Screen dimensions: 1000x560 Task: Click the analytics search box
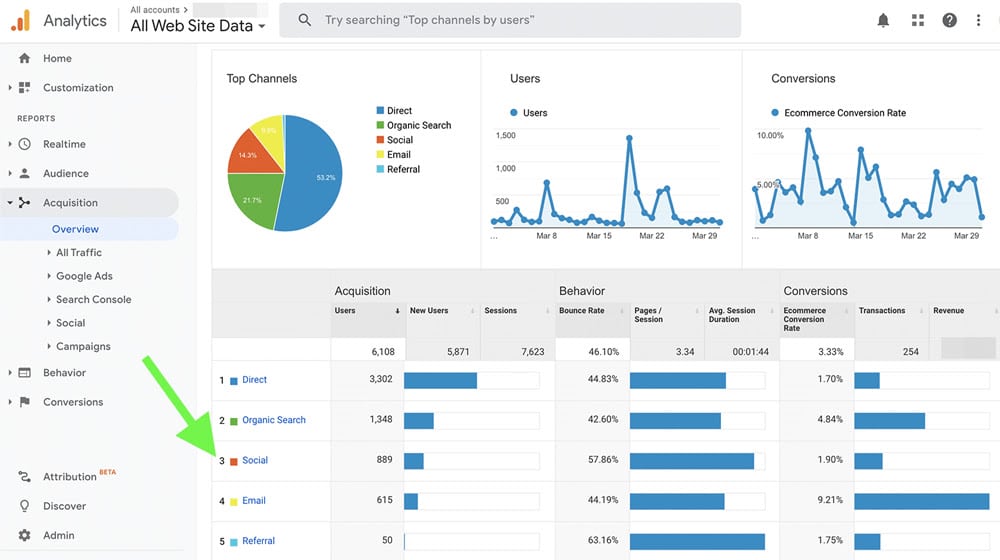point(510,20)
